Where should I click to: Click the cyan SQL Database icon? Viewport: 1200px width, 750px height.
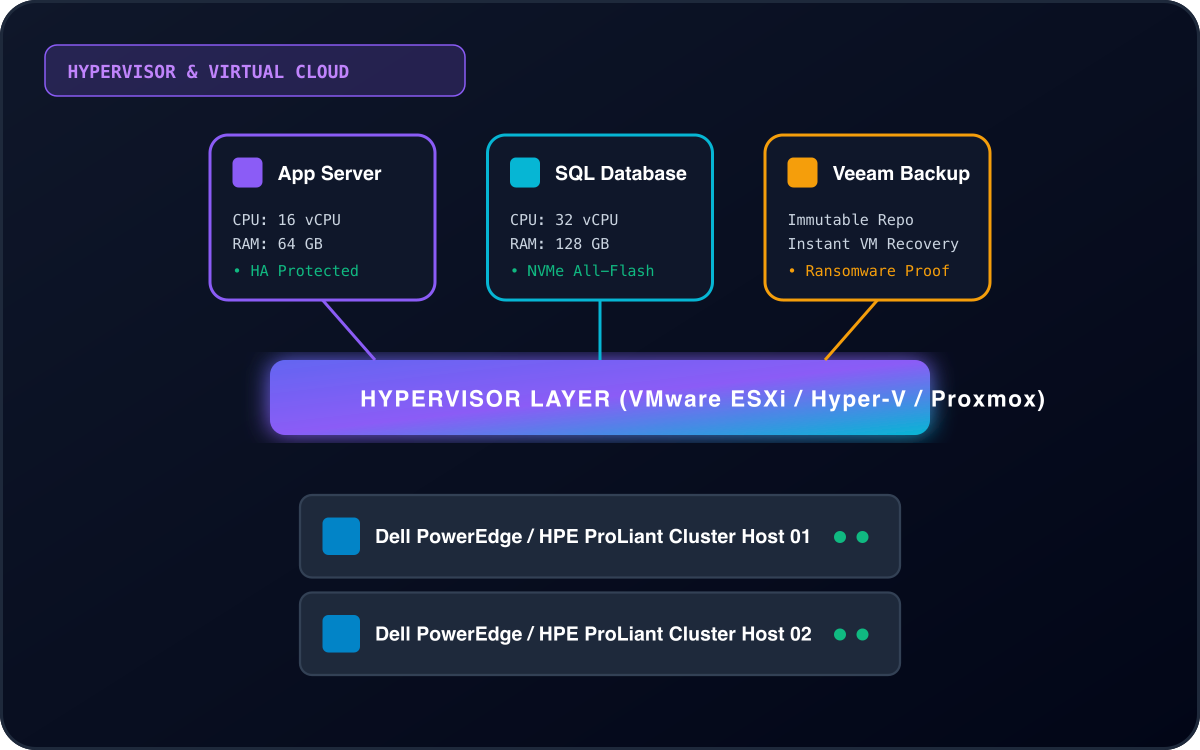[525, 173]
